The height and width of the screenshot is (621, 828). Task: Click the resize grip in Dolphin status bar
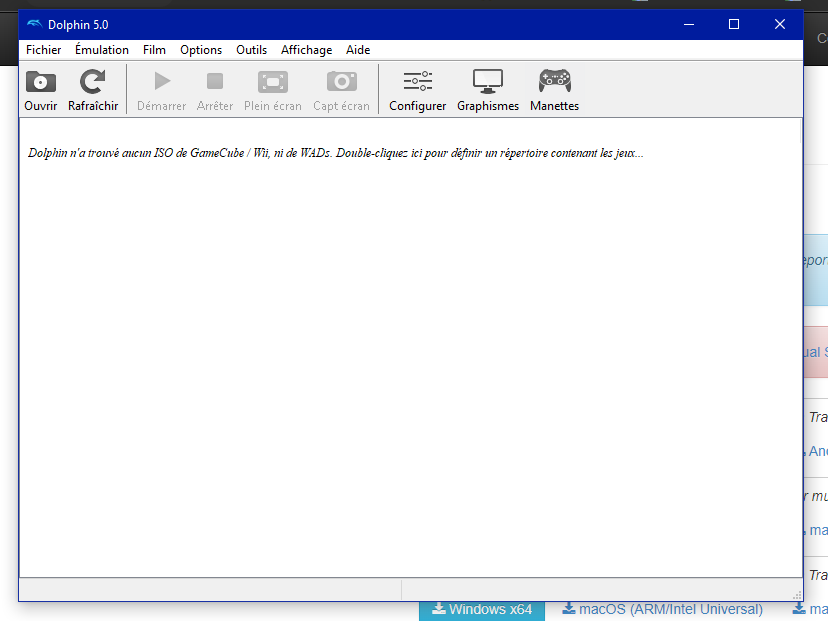coord(797,595)
